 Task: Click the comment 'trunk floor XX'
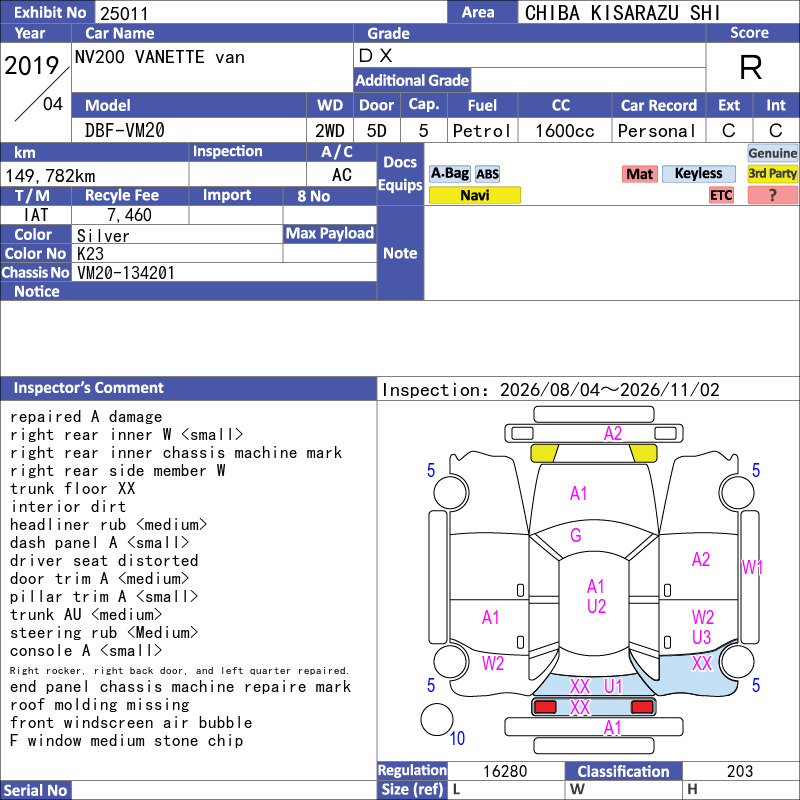point(72,489)
